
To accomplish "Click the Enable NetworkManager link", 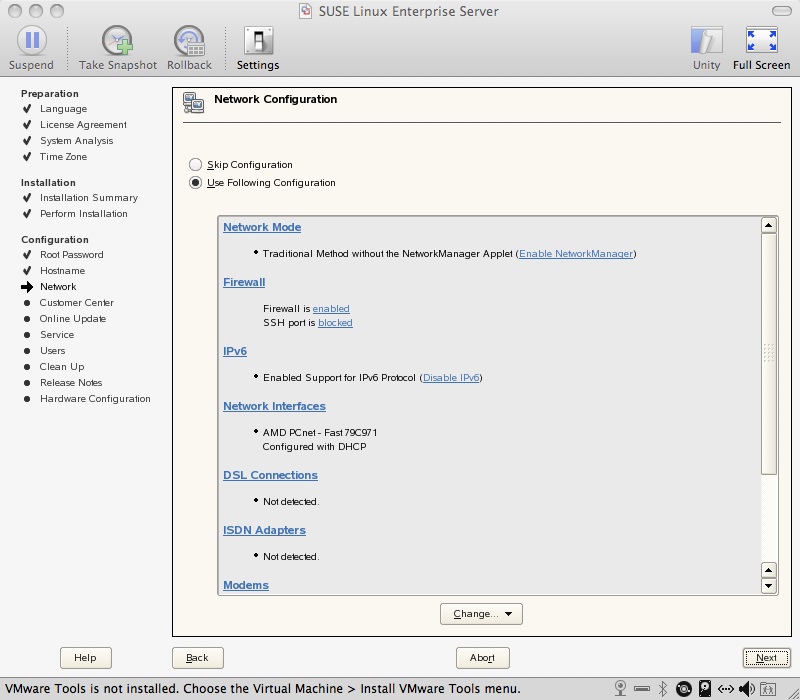I will pyautogui.click(x=576, y=254).
